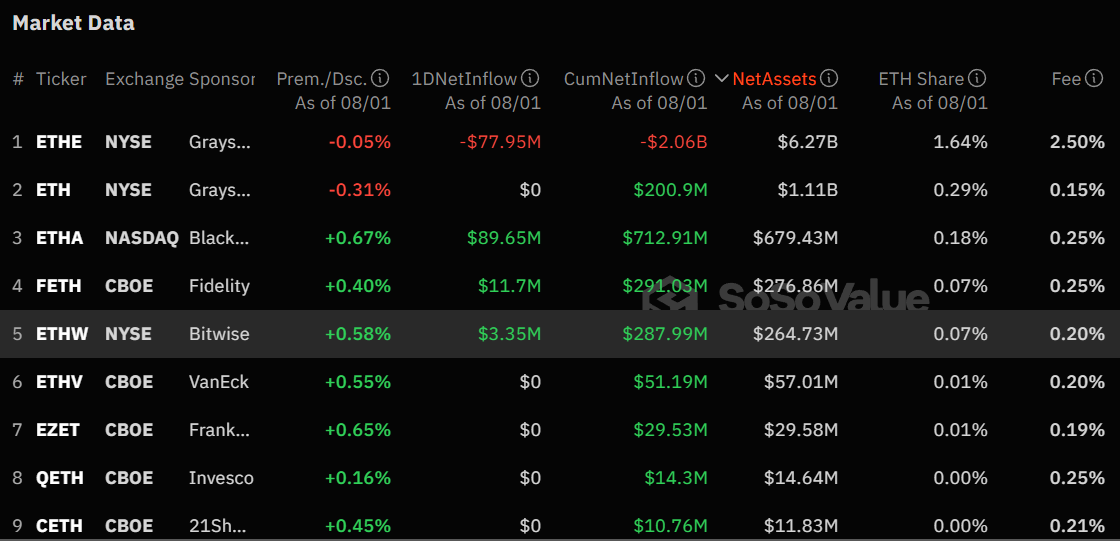This screenshot has height=541, width=1120.
Task: Click the 0.19% fee value
Action: pos(1077,430)
